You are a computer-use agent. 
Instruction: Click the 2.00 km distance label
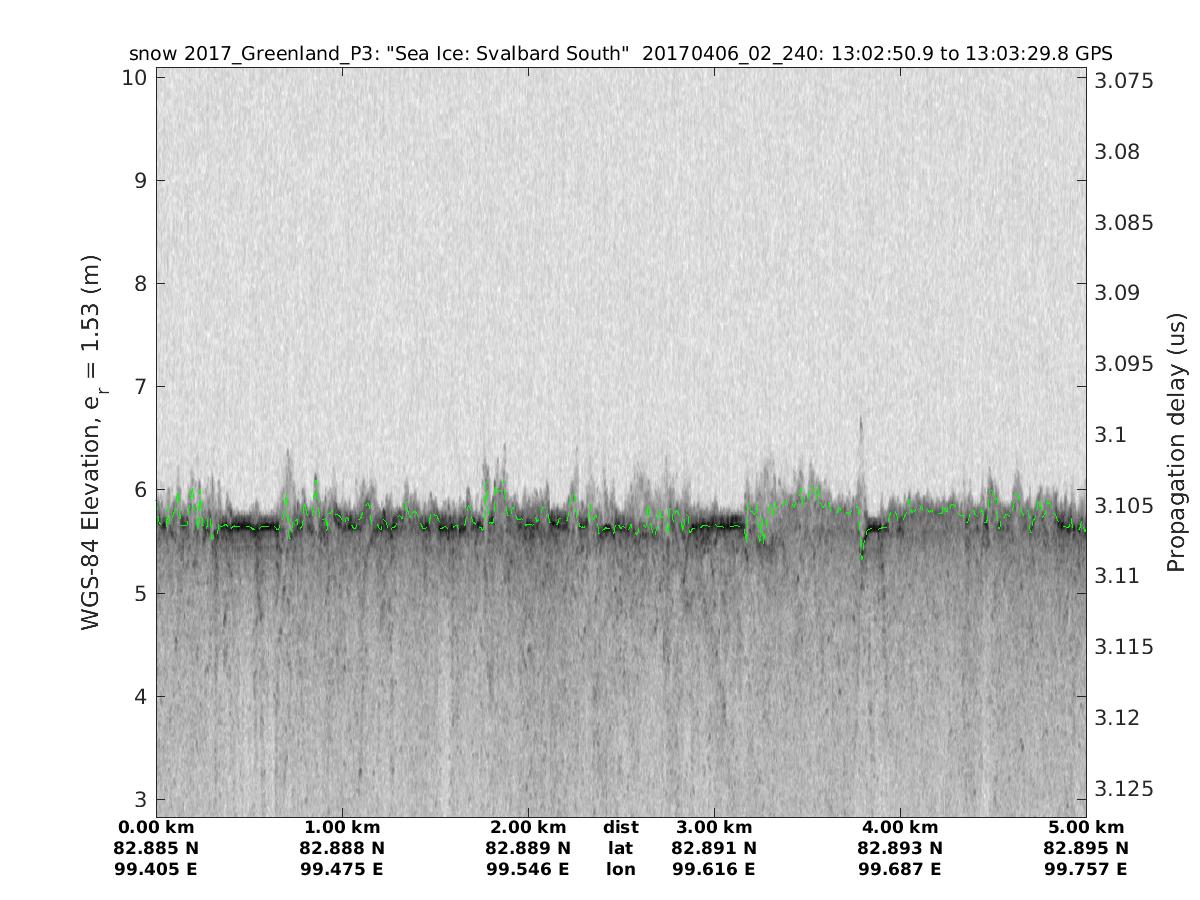[x=528, y=827]
